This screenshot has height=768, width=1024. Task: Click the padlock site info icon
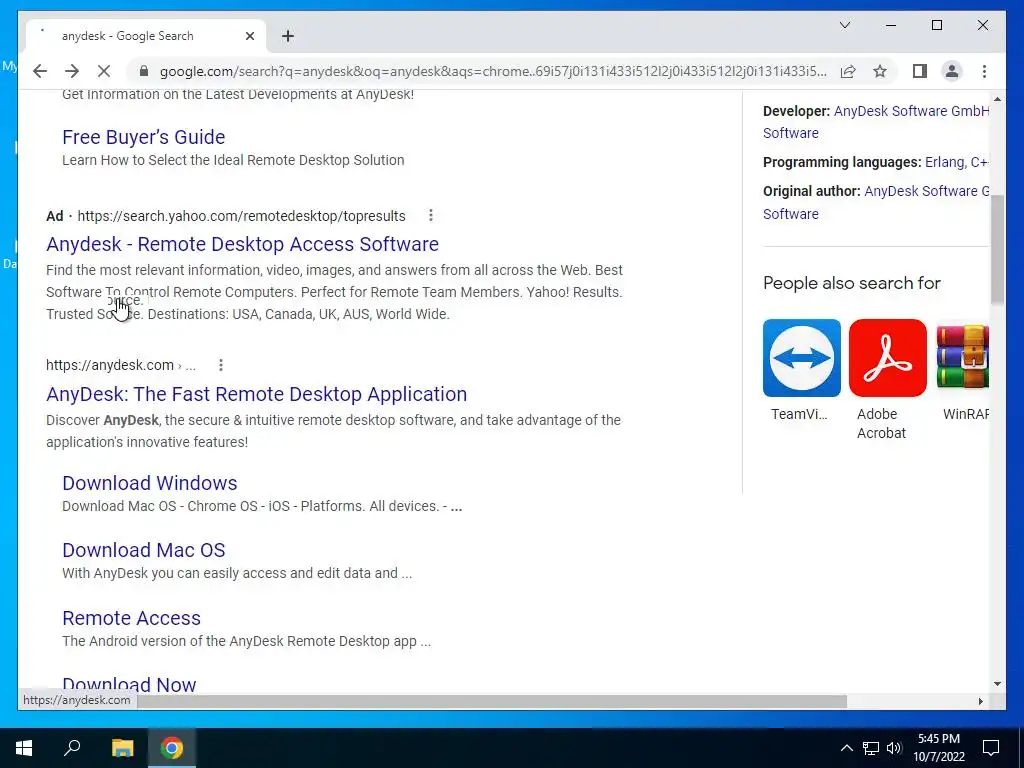144,71
